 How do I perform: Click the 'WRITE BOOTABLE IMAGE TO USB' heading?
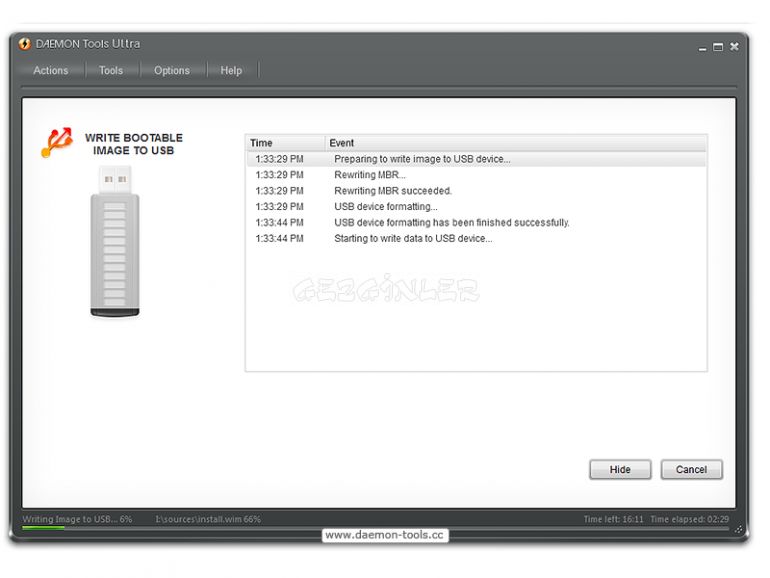[134, 144]
